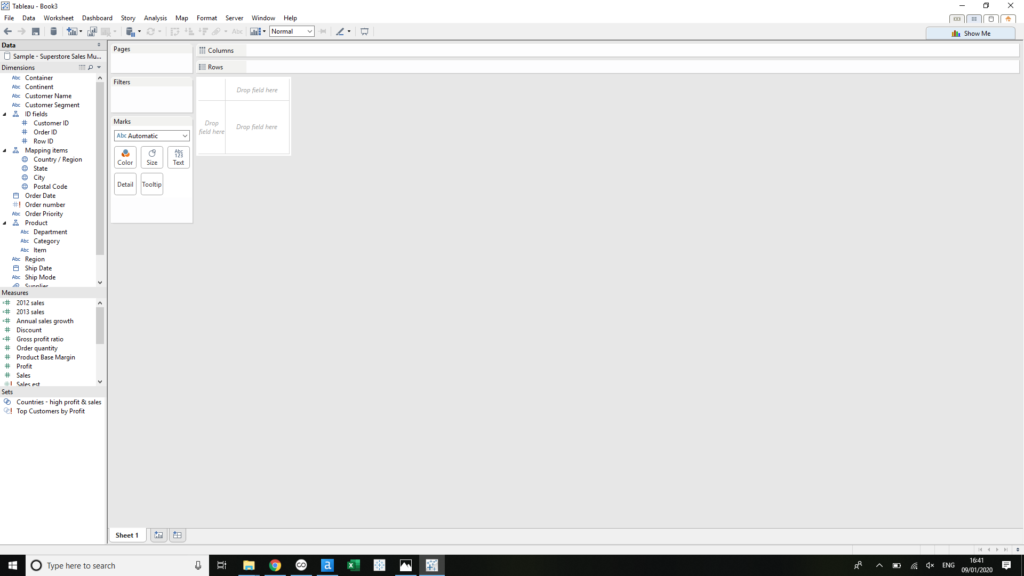Click the Tooltip button on Marks card
Image resolution: width=1024 pixels, height=576 pixels.
point(152,184)
